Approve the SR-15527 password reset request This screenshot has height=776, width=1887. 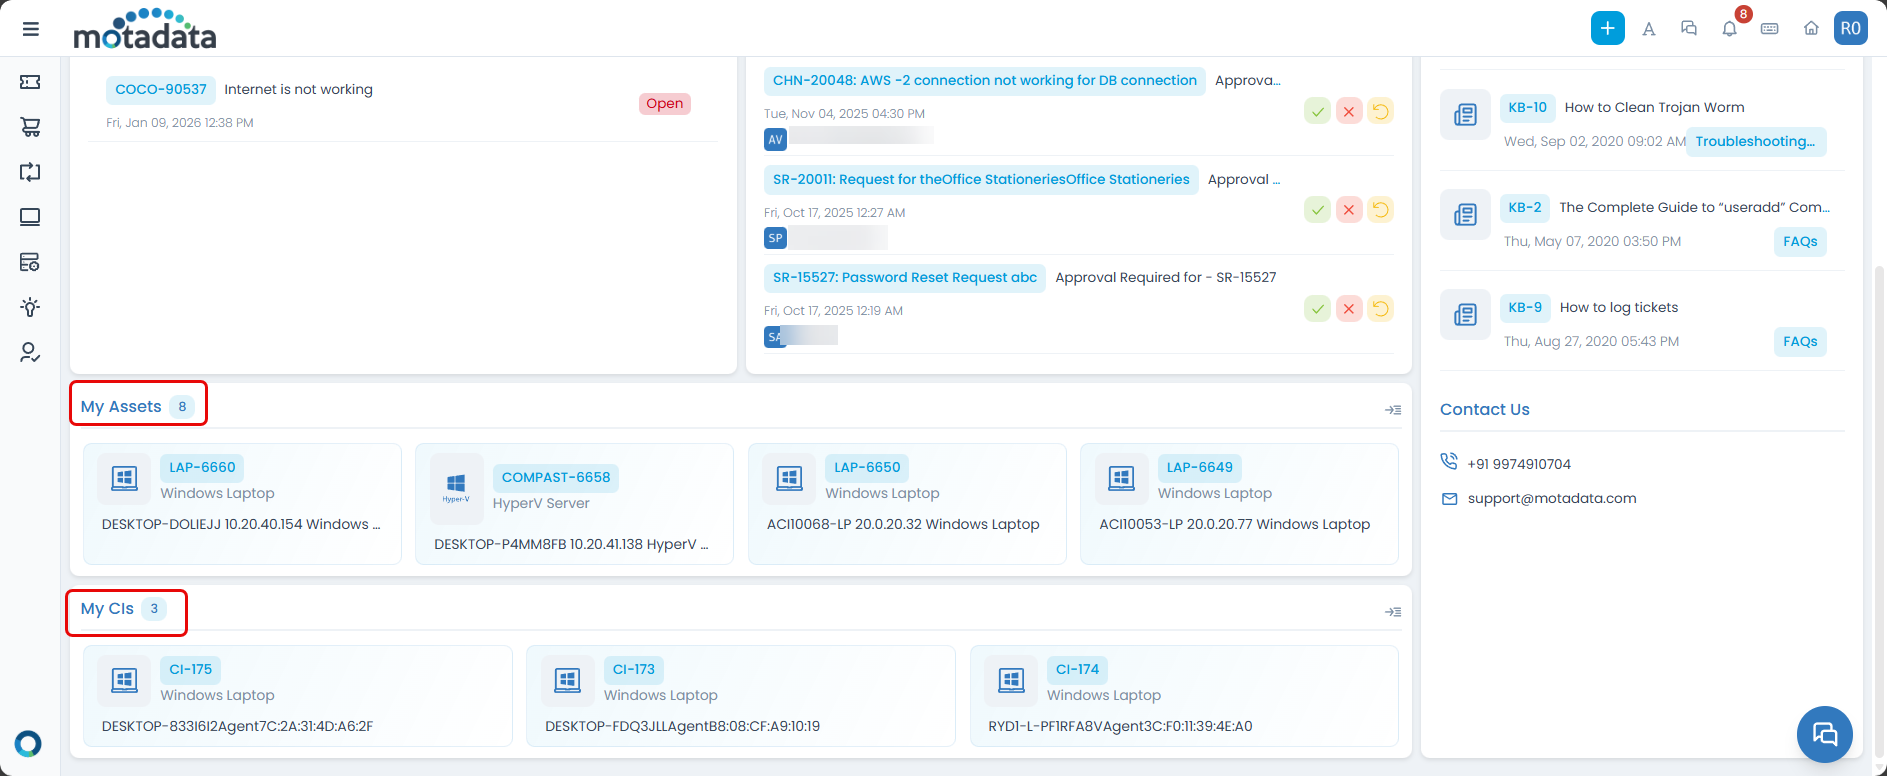tap(1318, 309)
